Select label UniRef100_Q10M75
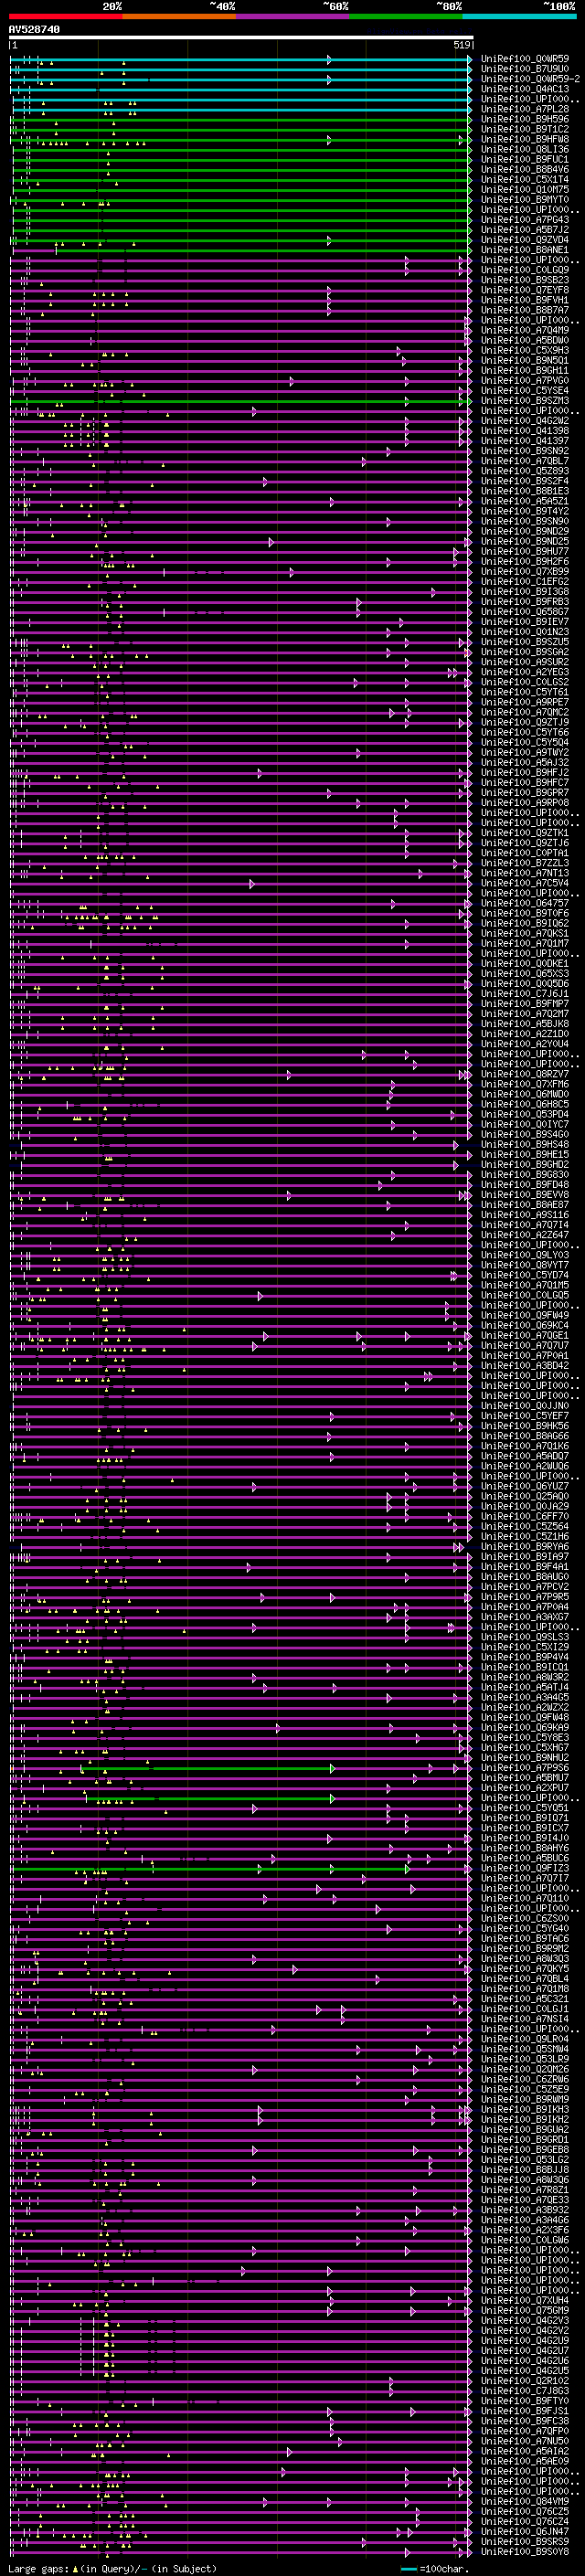 click(525, 190)
